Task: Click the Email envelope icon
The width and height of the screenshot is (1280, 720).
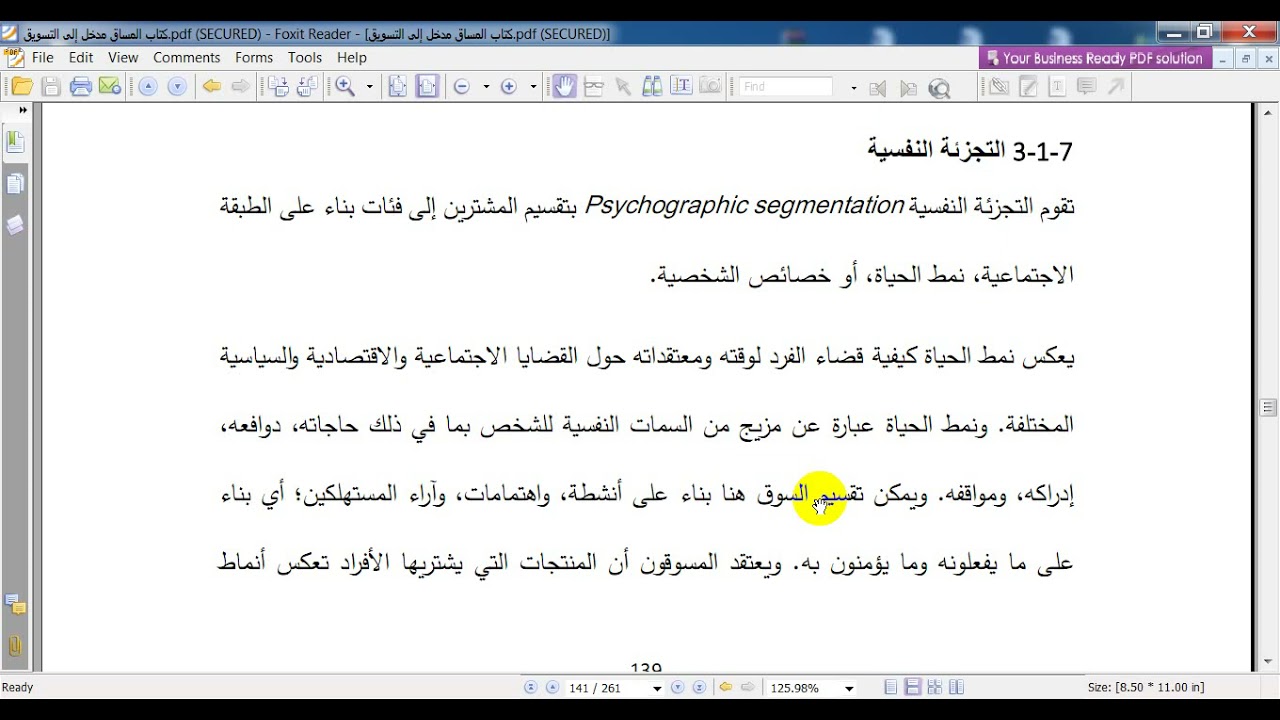Action: click(x=110, y=87)
